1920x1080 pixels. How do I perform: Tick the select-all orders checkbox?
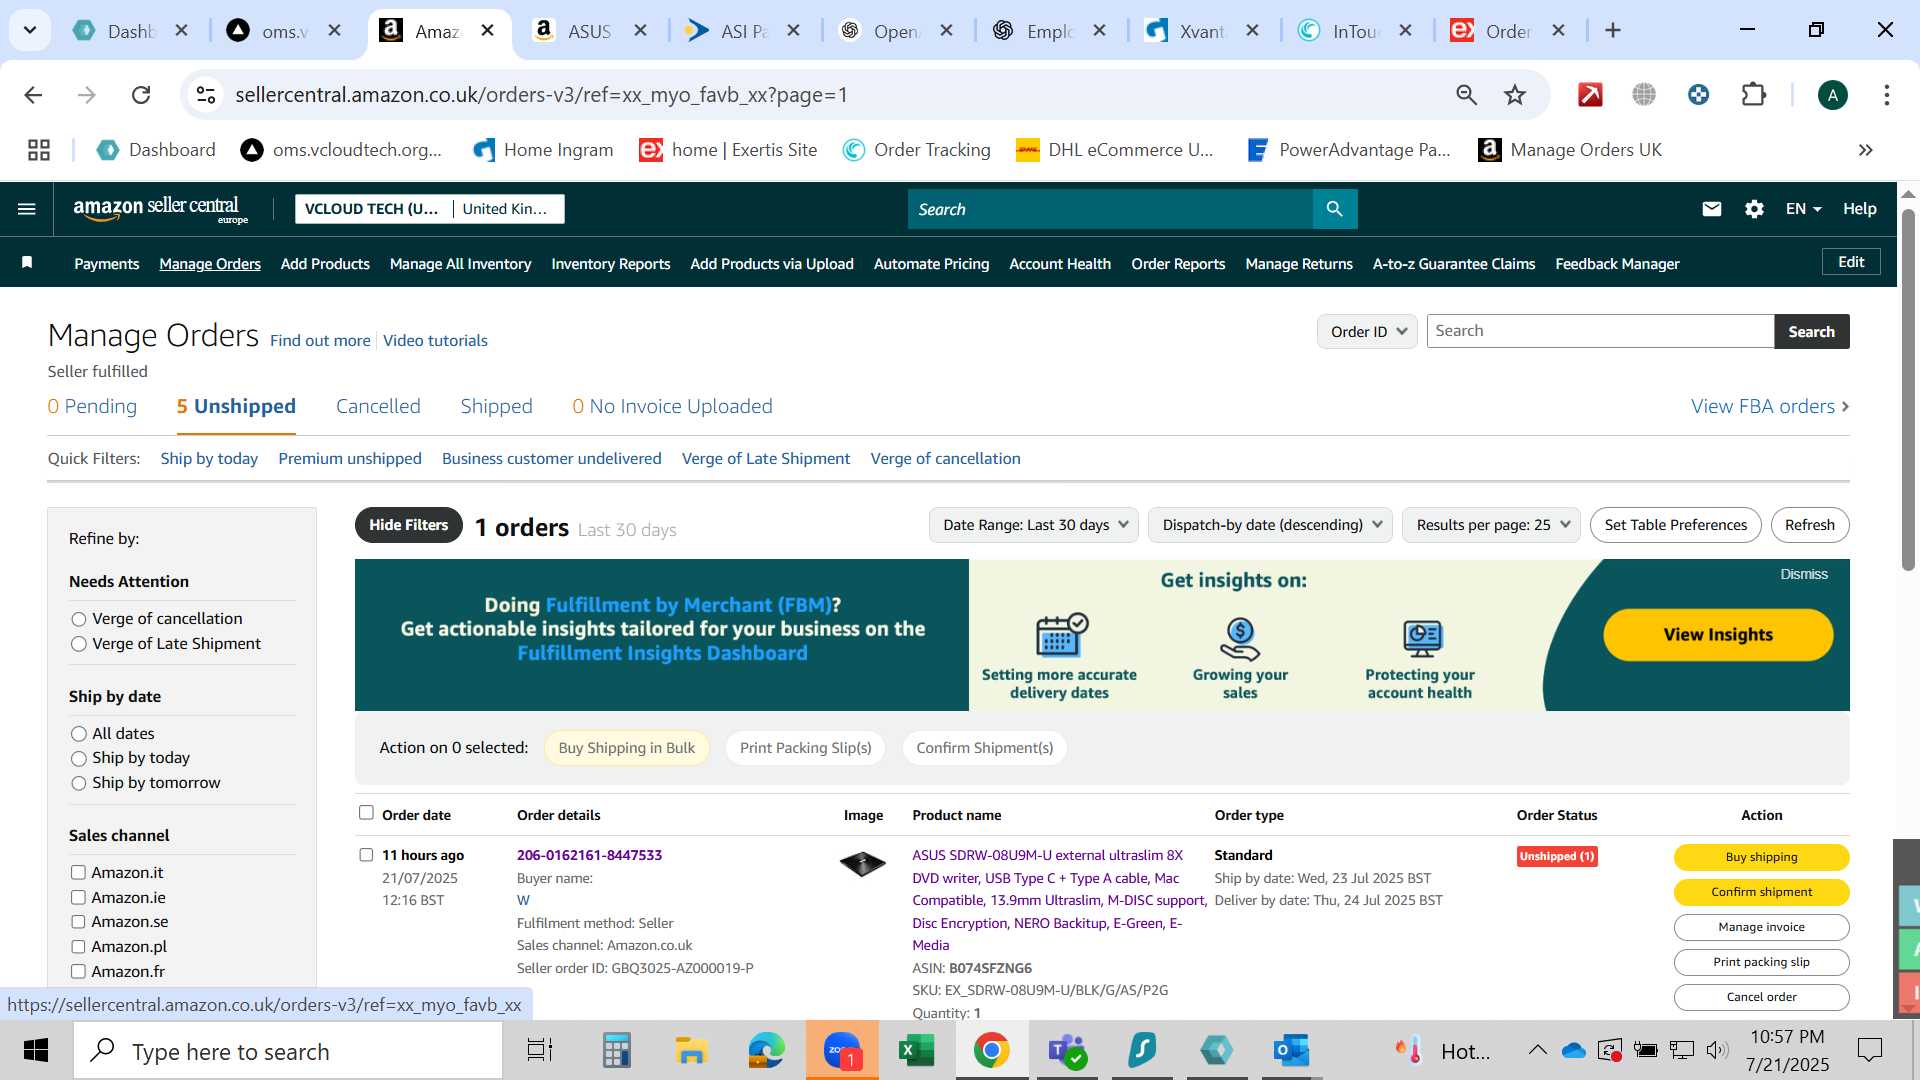coord(366,813)
